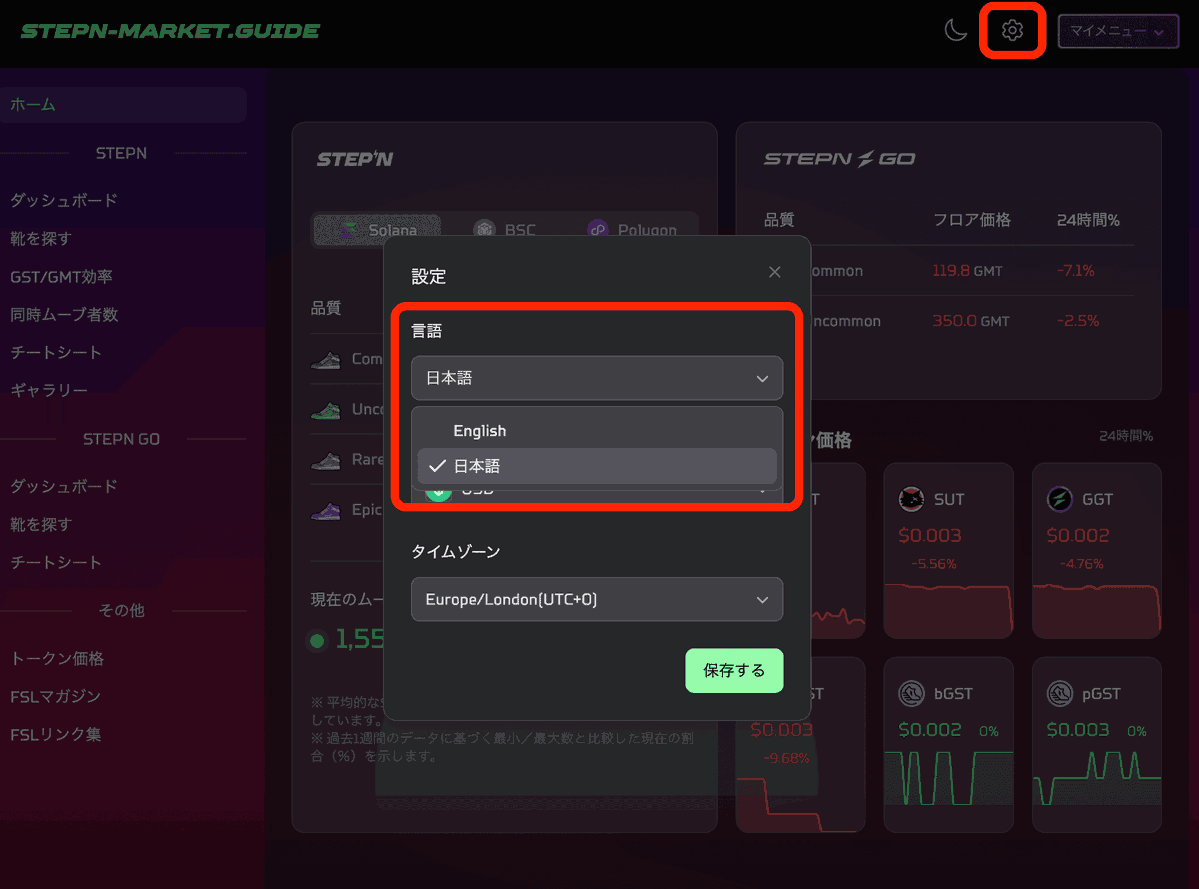Click the -7.1% change value
Viewport: 1199px width, 889px height.
1075,271
